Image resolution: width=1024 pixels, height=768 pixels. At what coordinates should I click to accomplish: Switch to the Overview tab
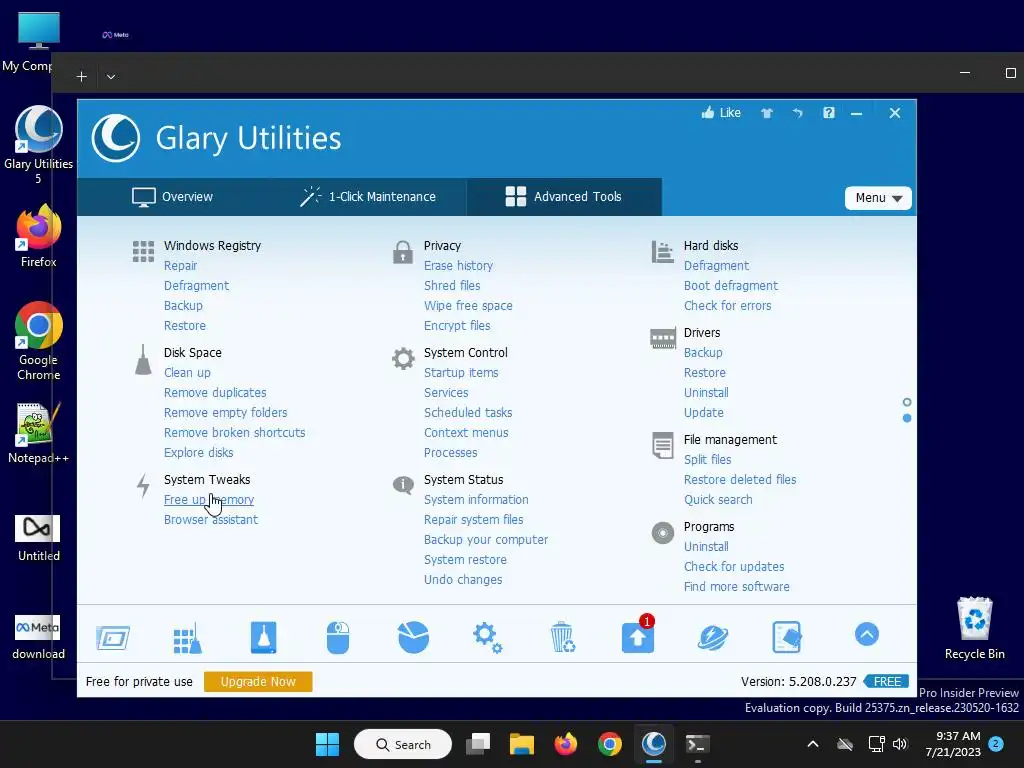point(172,197)
